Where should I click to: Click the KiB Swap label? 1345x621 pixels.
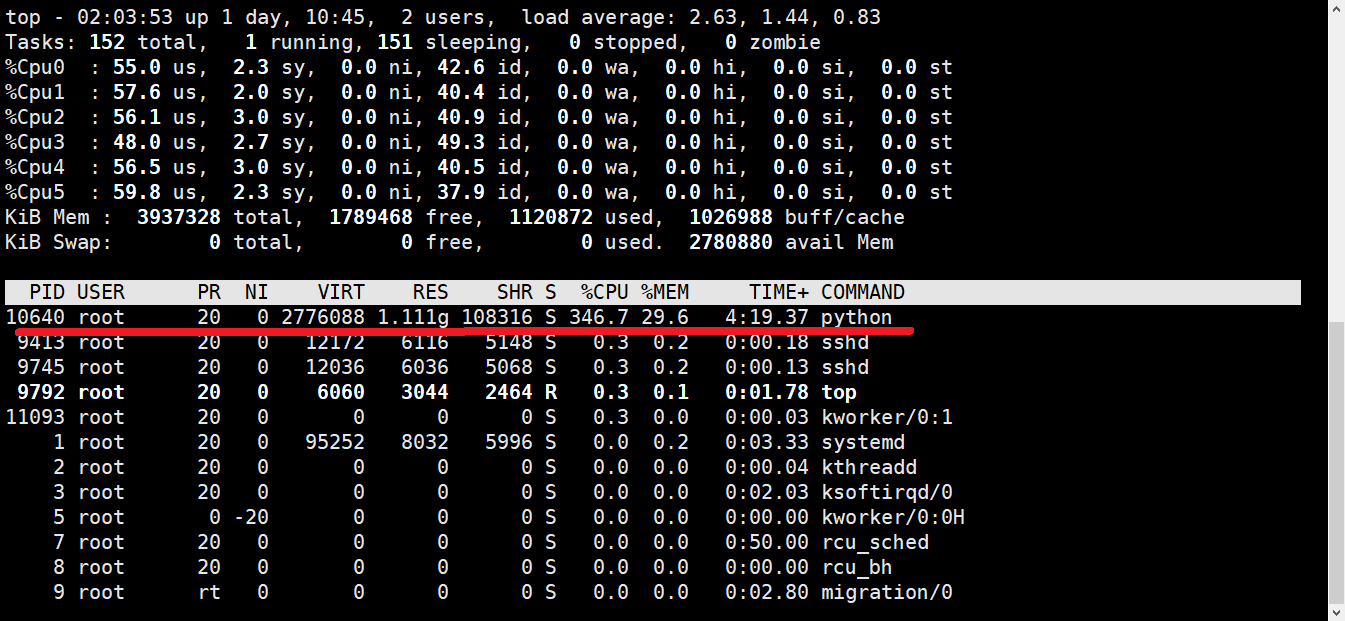pos(59,242)
